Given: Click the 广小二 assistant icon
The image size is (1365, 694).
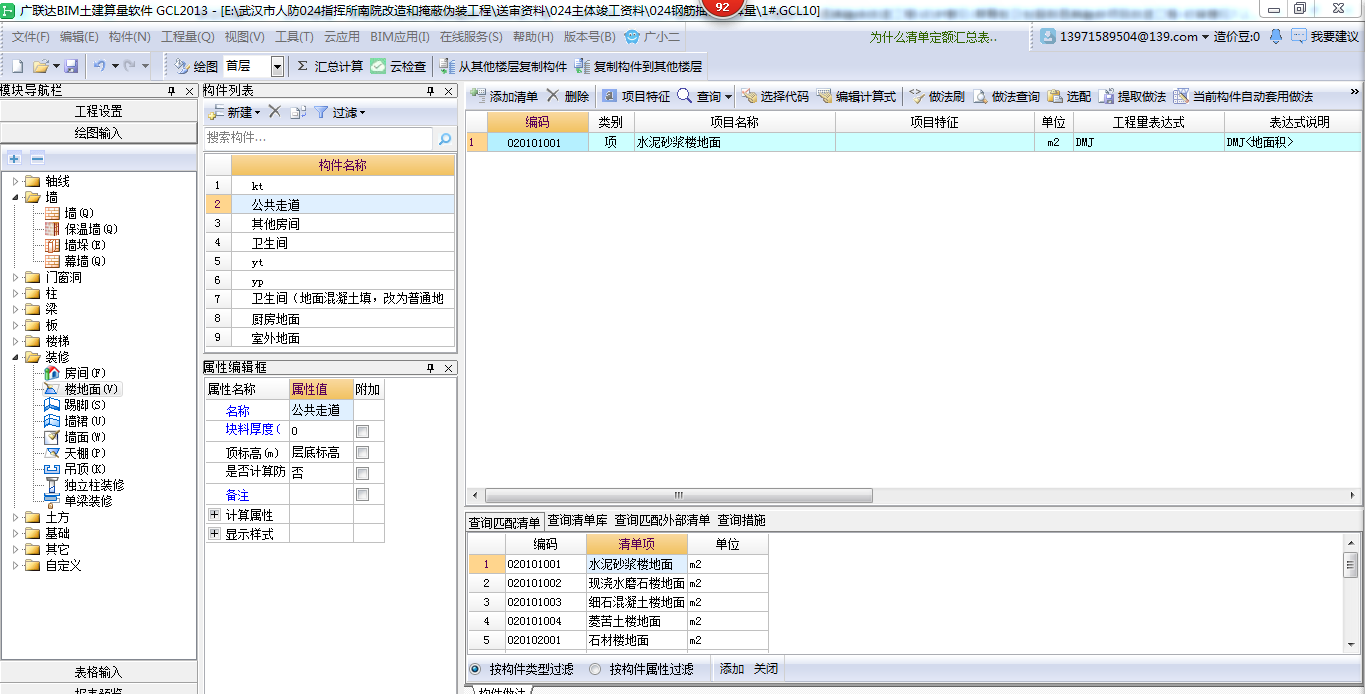Looking at the screenshot, I should (651, 36).
